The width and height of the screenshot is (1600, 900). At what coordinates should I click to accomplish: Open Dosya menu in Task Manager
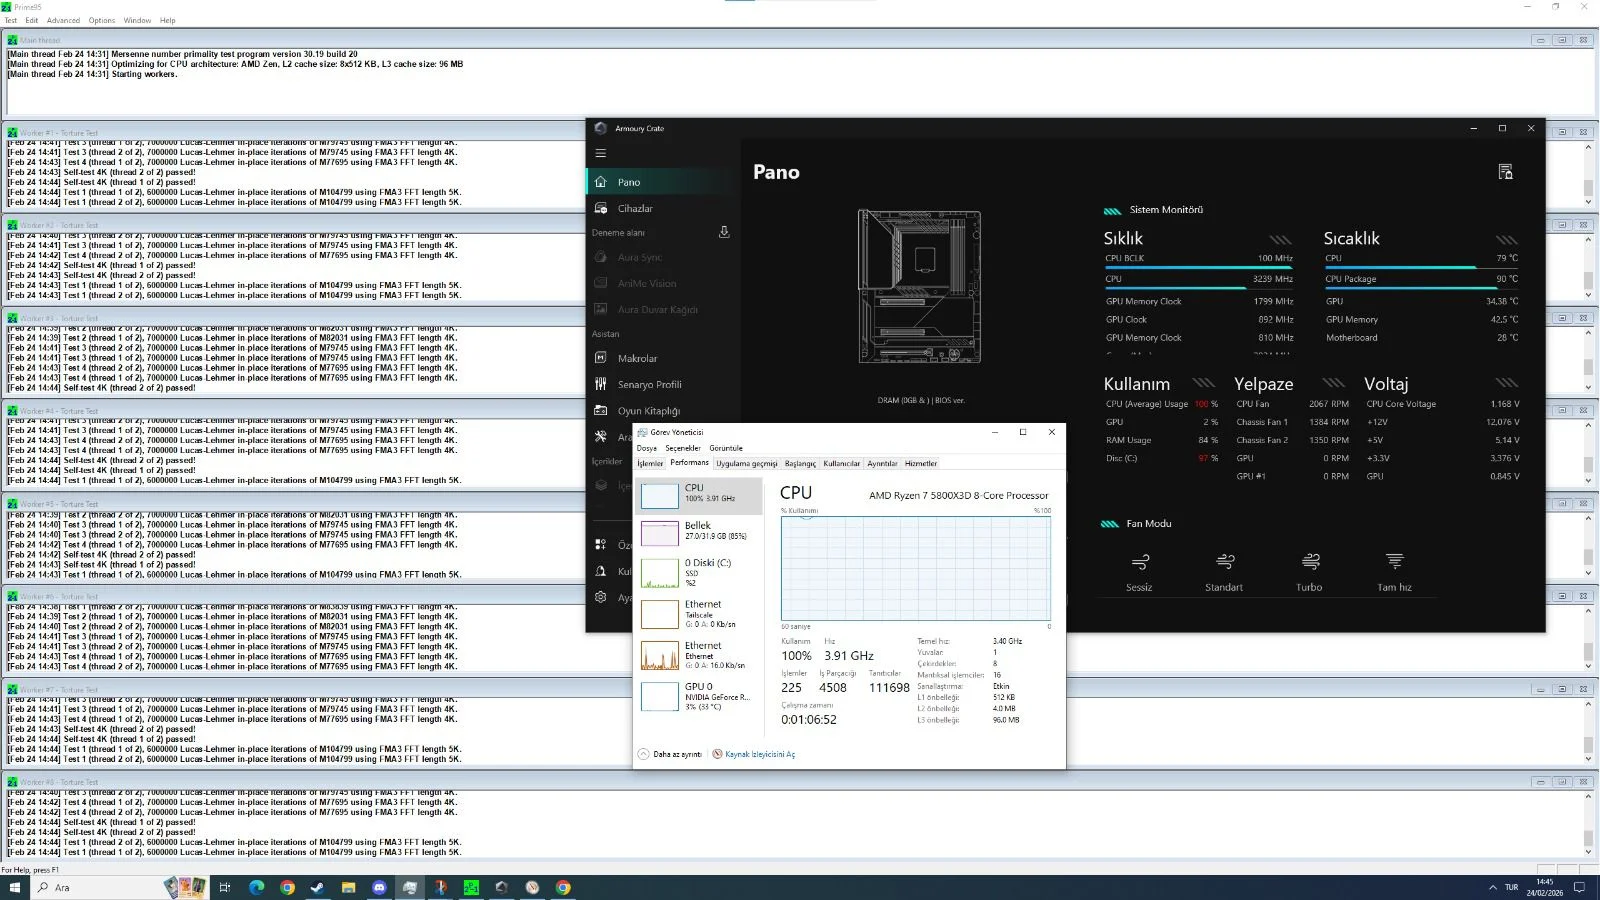click(x=647, y=448)
